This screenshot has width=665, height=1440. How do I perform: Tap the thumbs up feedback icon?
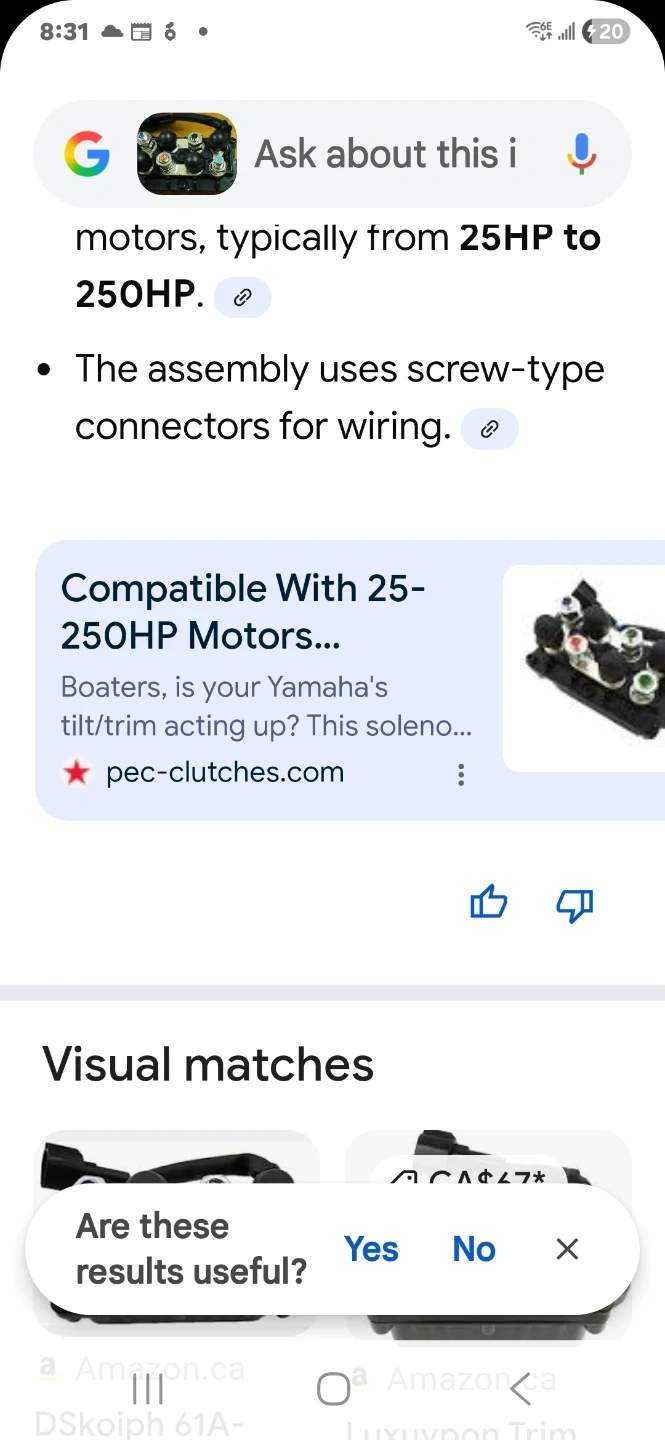pos(488,904)
